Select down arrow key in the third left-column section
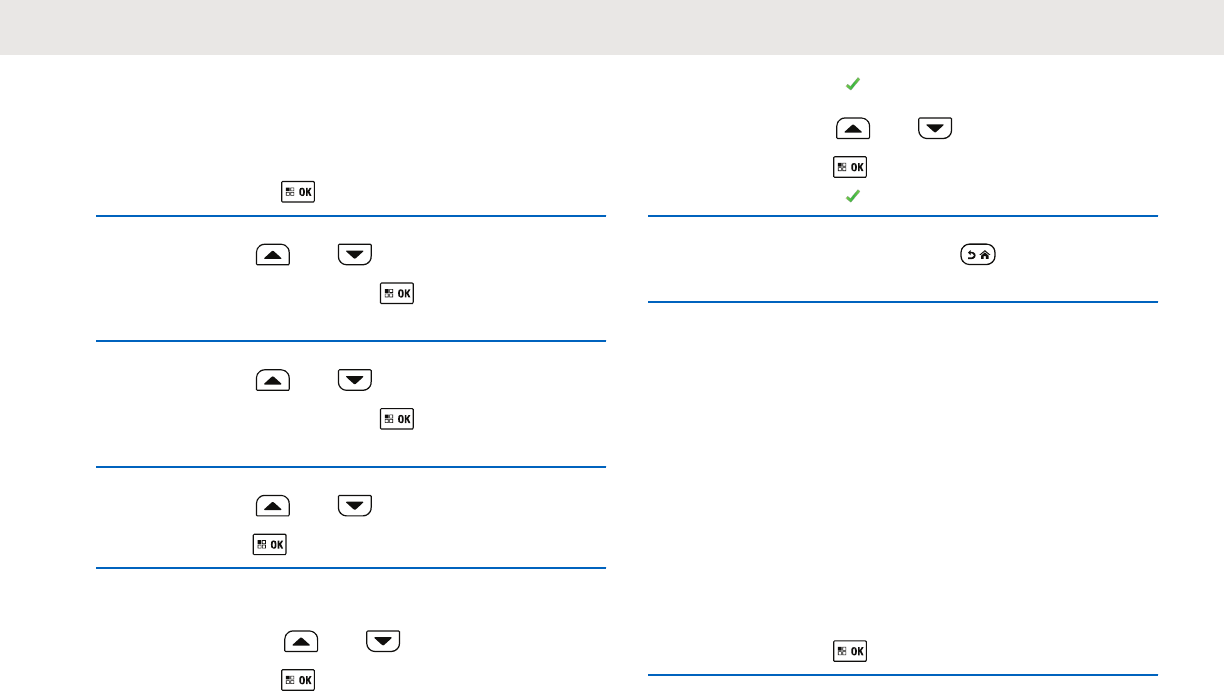Image resolution: width=1224 pixels, height=691 pixels. [355, 380]
